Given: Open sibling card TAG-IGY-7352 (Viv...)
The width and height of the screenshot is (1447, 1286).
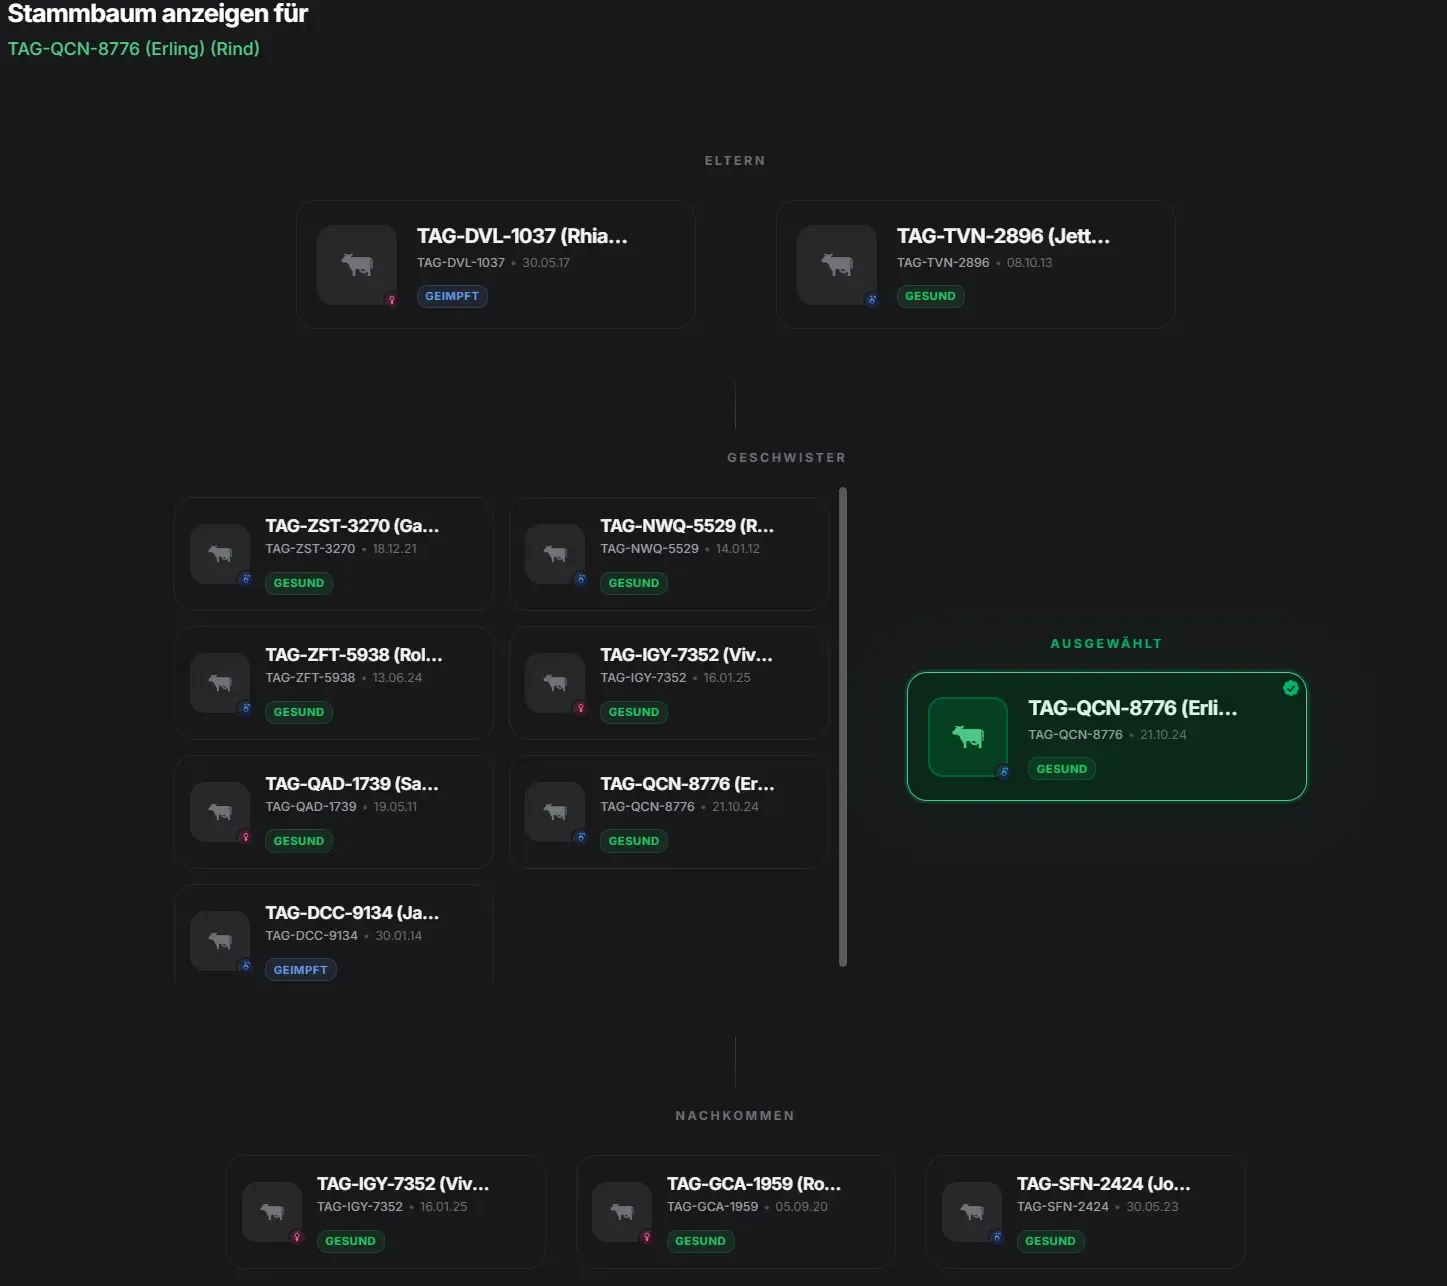Looking at the screenshot, I should (x=669, y=683).
